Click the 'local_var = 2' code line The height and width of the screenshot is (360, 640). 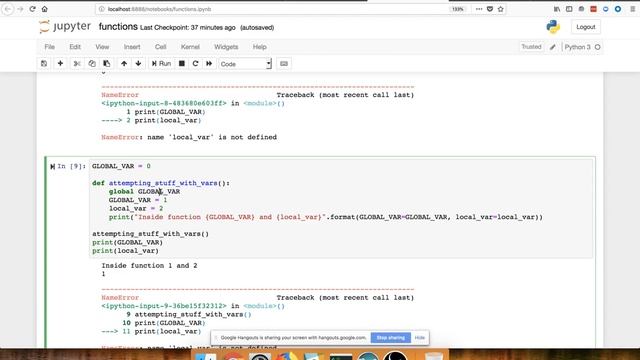136,209
